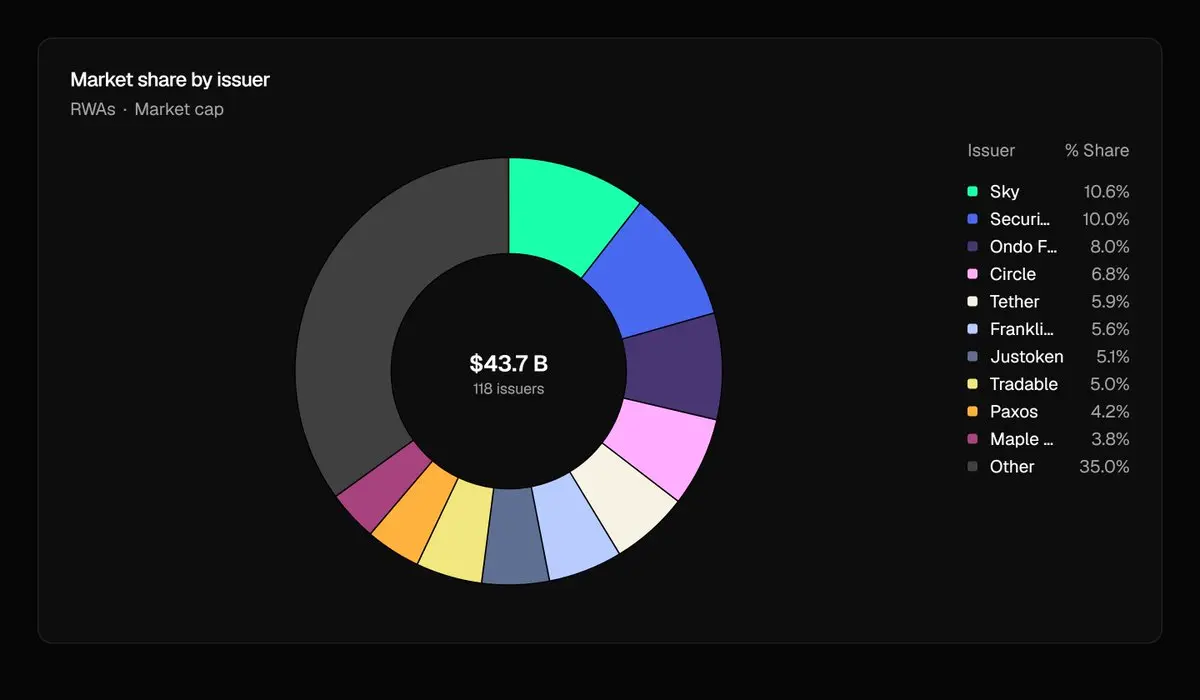Select the Maple … legend label

pyautogui.click(x=1022, y=439)
